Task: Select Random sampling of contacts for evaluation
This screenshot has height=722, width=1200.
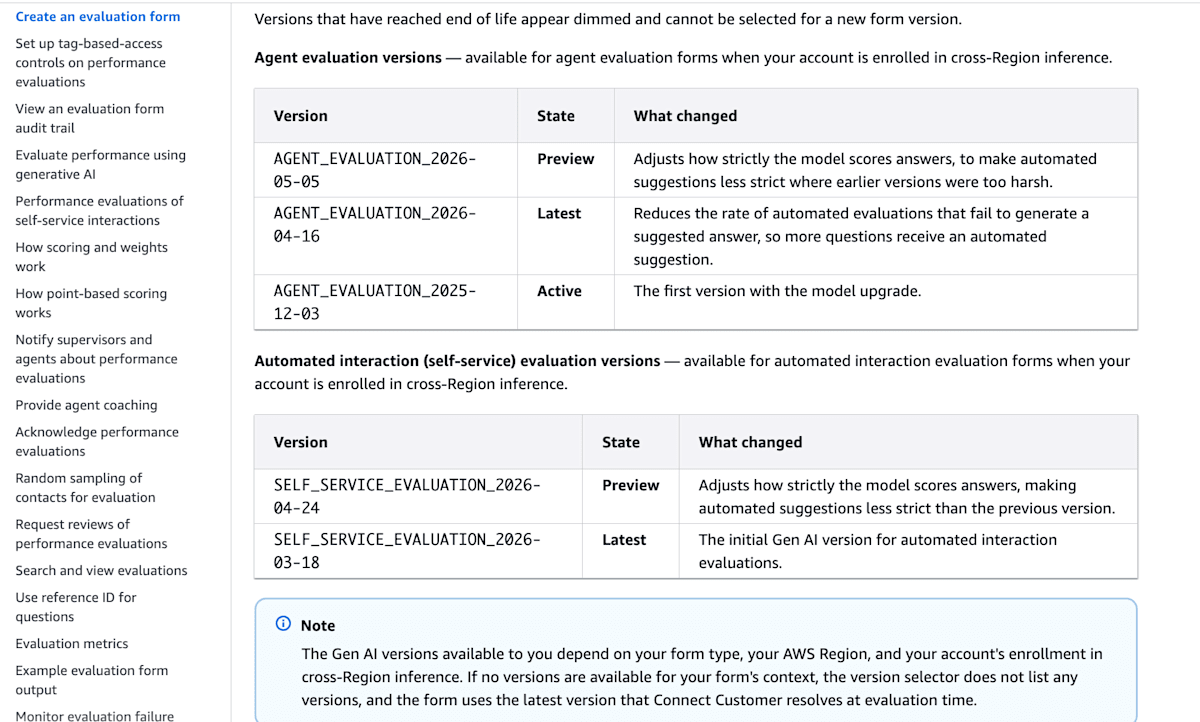Action: coord(85,487)
